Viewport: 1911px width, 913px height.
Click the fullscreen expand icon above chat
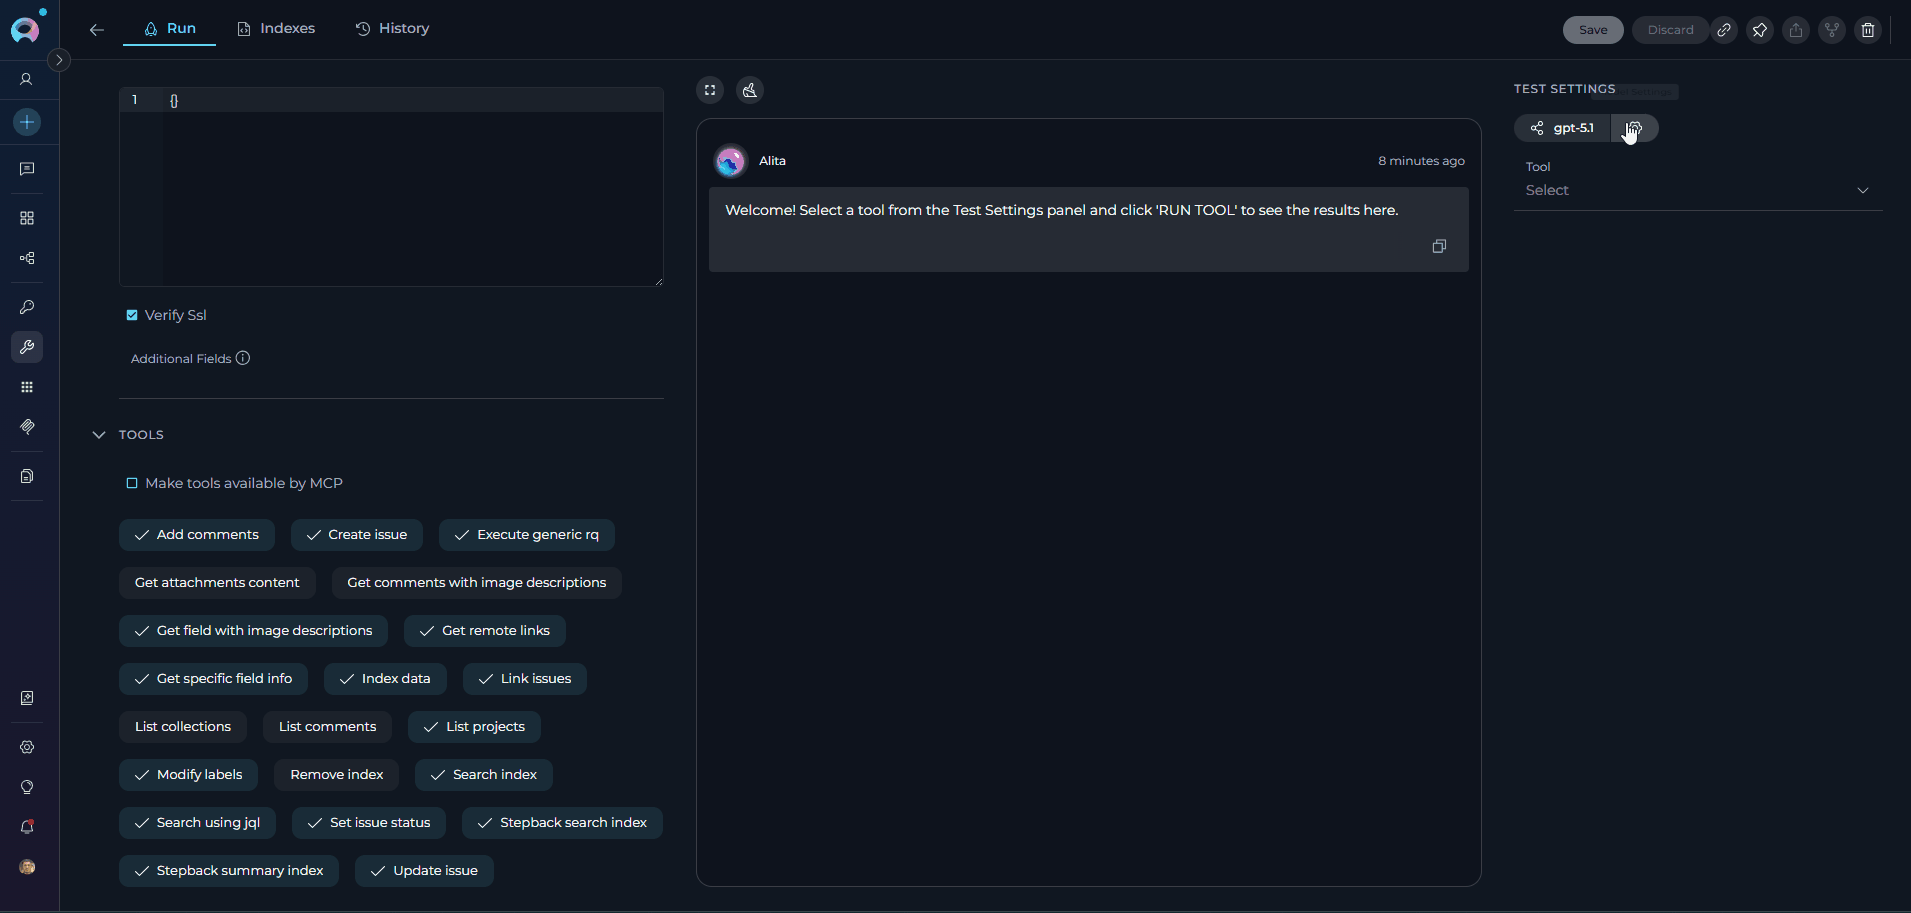tap(710, 90)
